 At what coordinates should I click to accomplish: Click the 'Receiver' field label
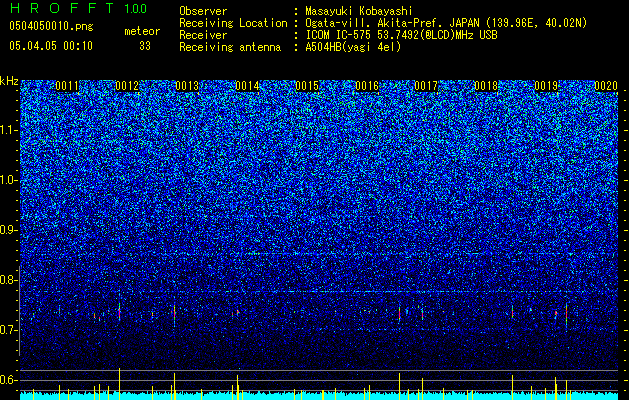click(x=203, y=35)
